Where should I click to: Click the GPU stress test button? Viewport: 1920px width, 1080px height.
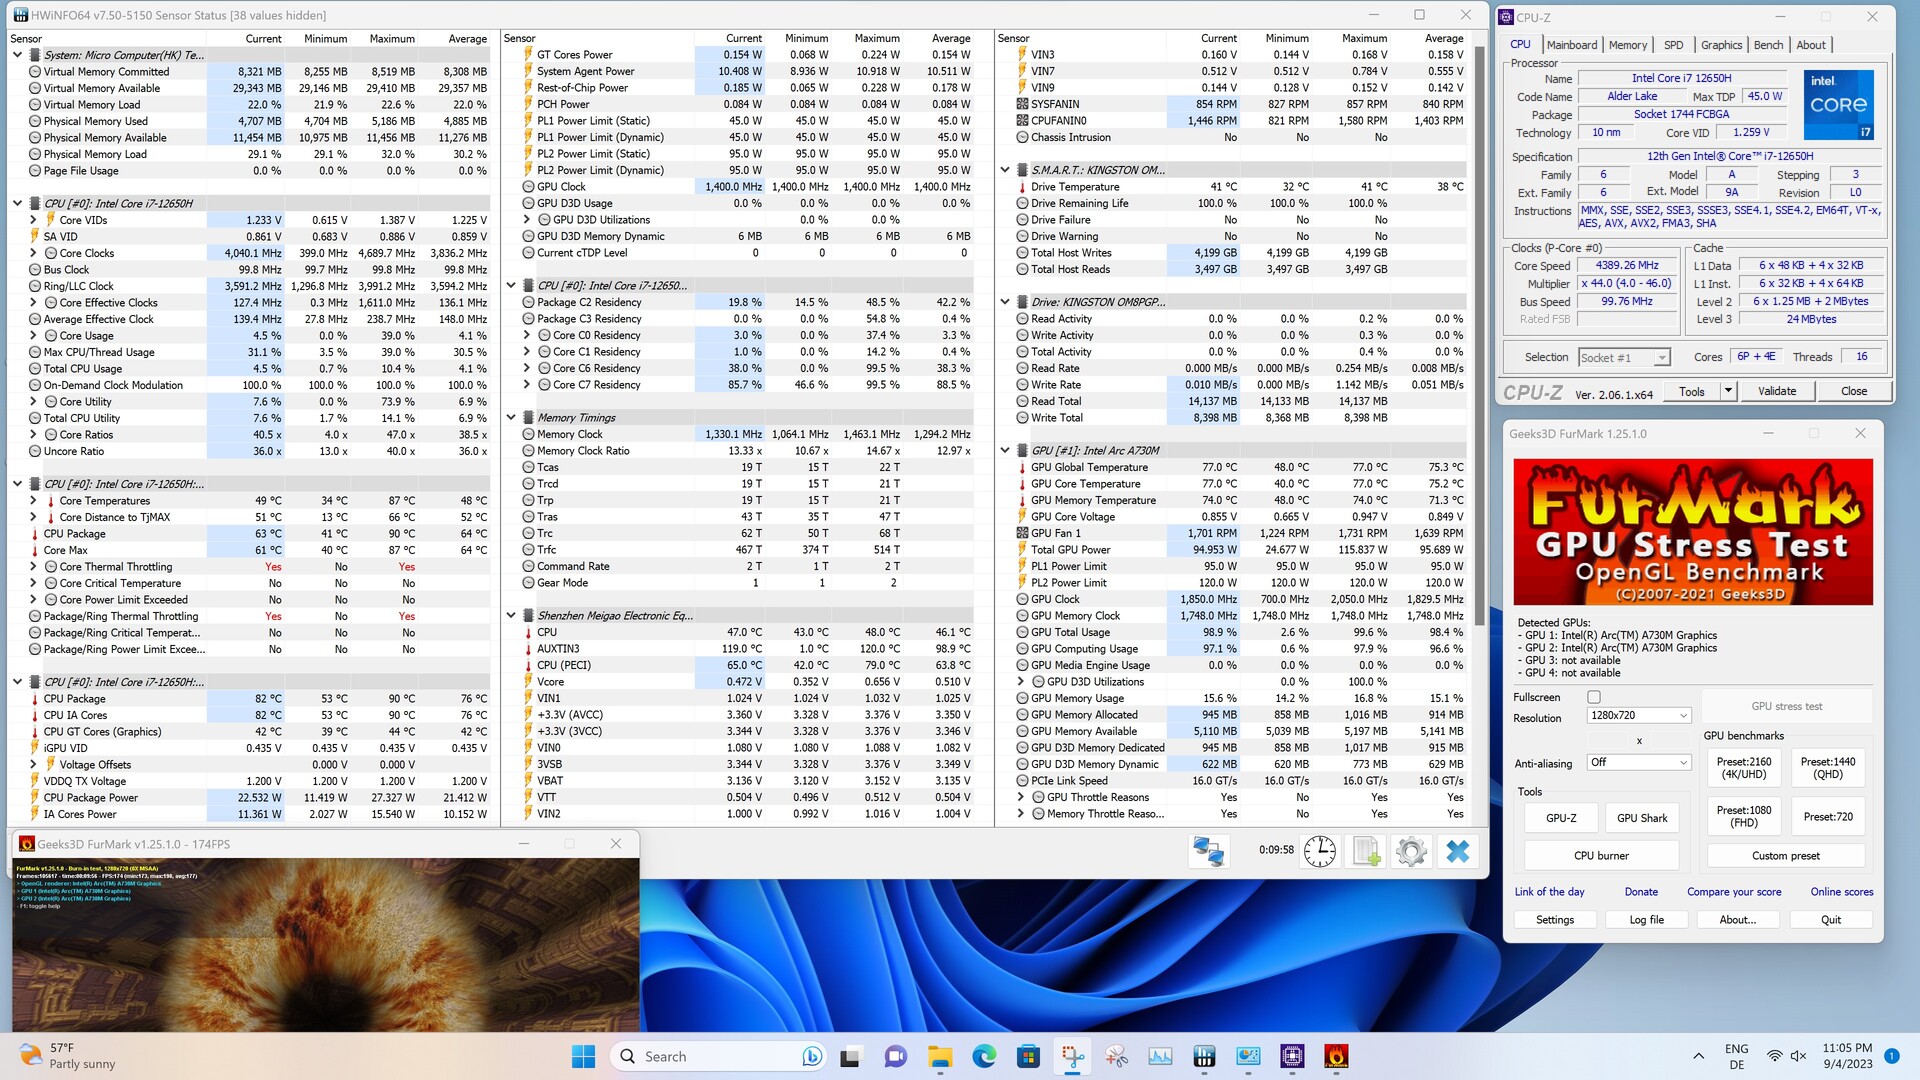point(1786,706)
